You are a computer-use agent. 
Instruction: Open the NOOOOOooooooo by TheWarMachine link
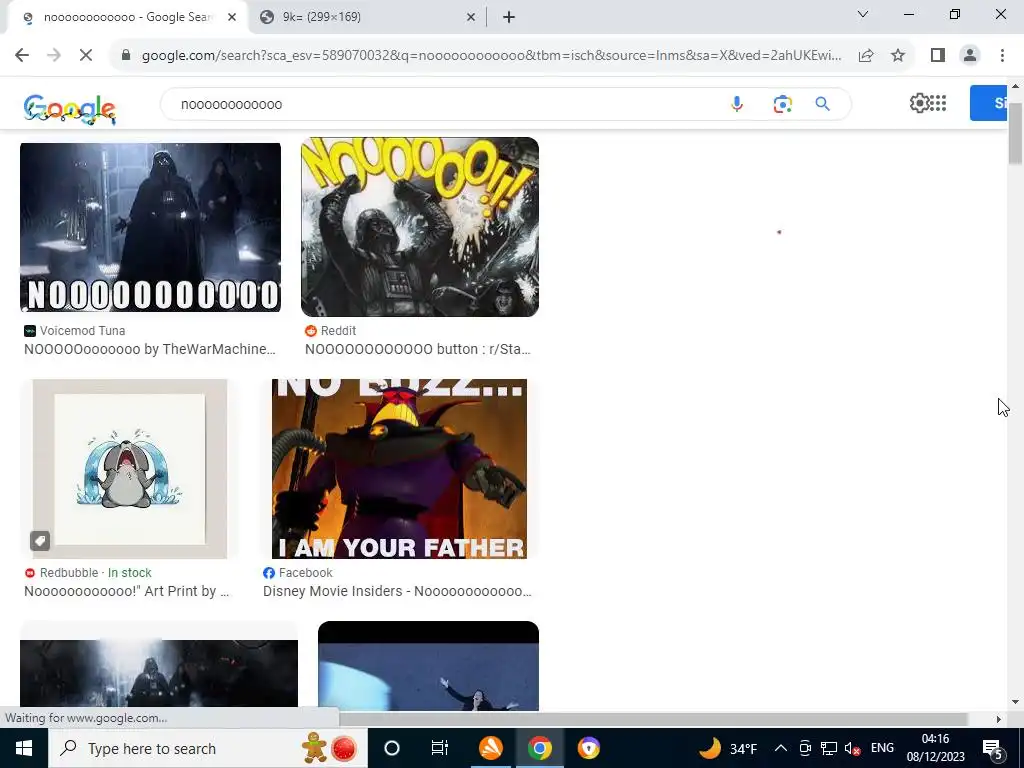pyautogui.click(x=150, y=349)
